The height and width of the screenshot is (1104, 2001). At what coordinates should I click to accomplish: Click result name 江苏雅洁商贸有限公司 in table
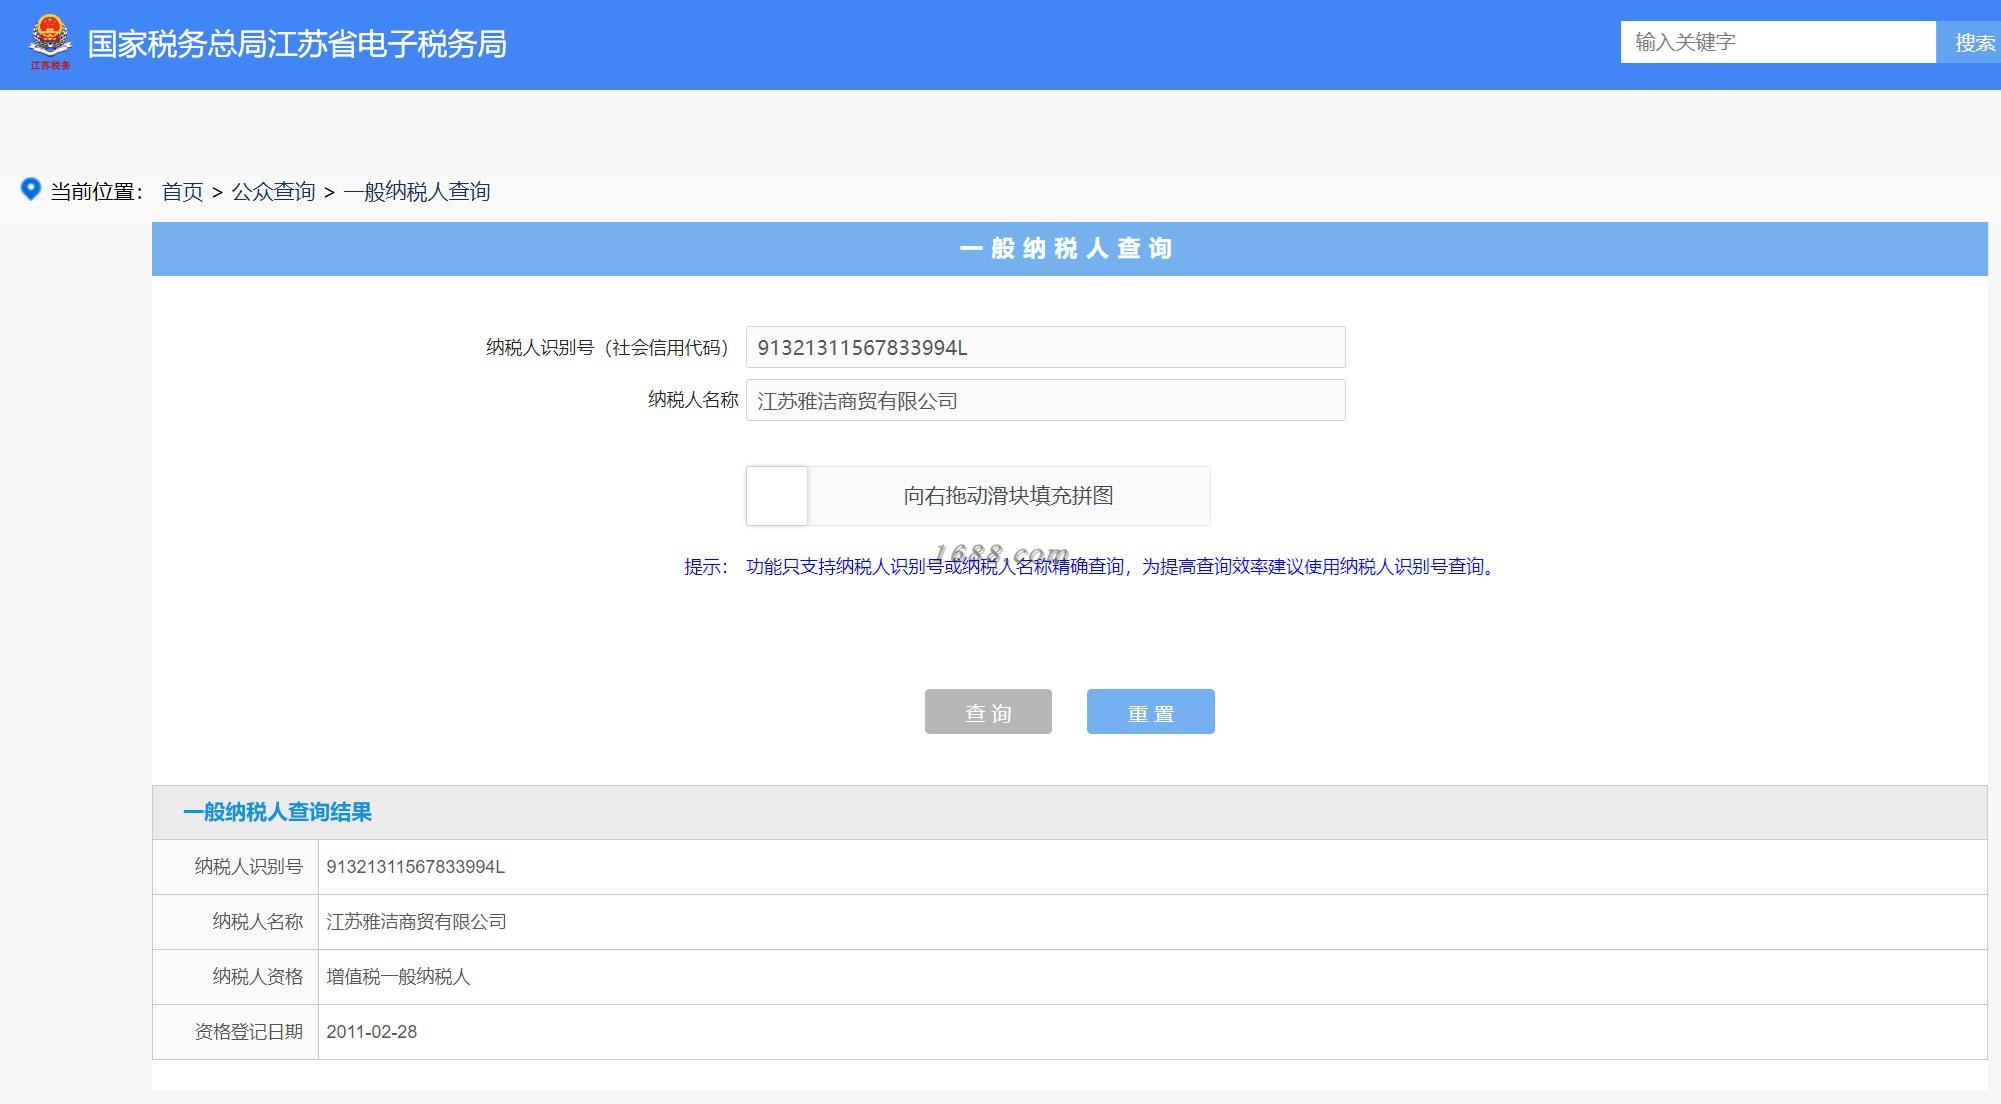(x=416, y=922)
